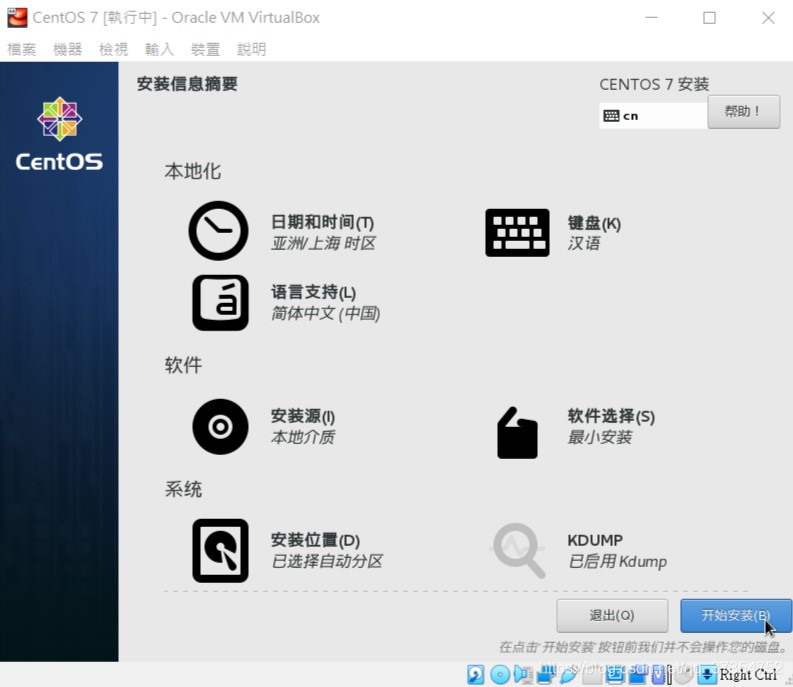Screen dimensions: 793x687
Task: Open Keyboard (键盘) settings icon
Action: (517, 233)
